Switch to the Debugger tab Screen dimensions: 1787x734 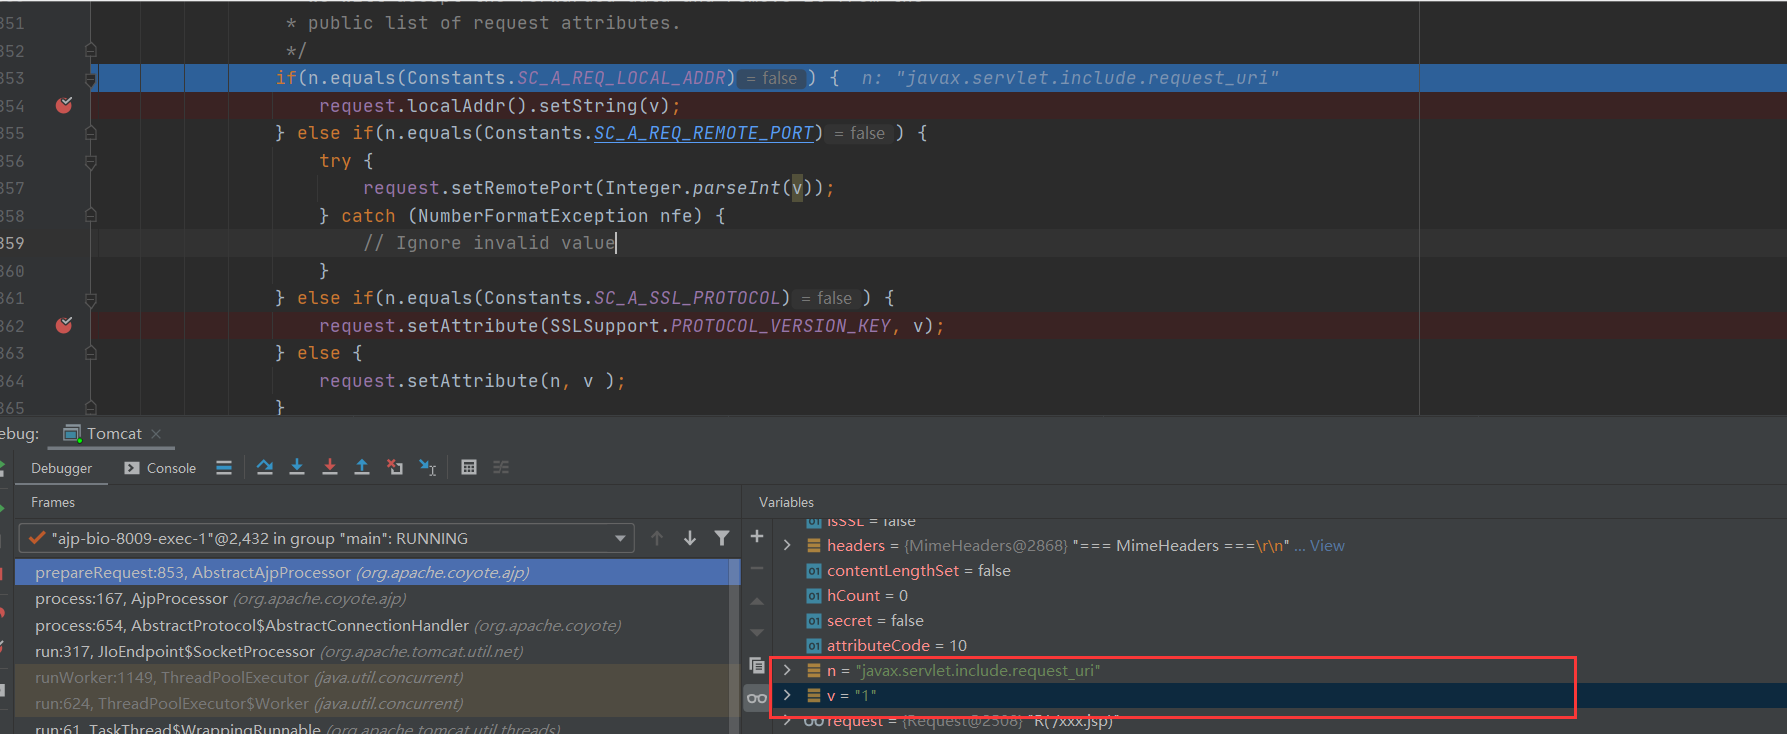[61, 468]
